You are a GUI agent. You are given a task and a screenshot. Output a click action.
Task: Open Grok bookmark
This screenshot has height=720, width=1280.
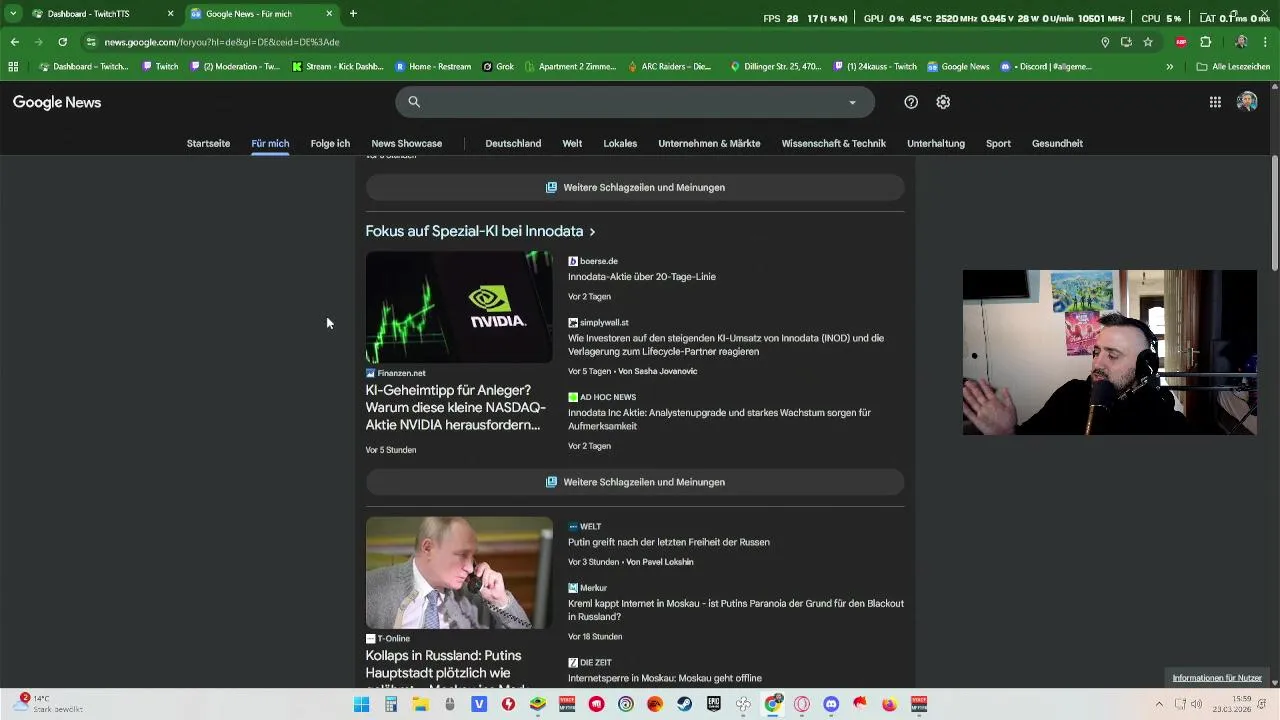point(498,67)
